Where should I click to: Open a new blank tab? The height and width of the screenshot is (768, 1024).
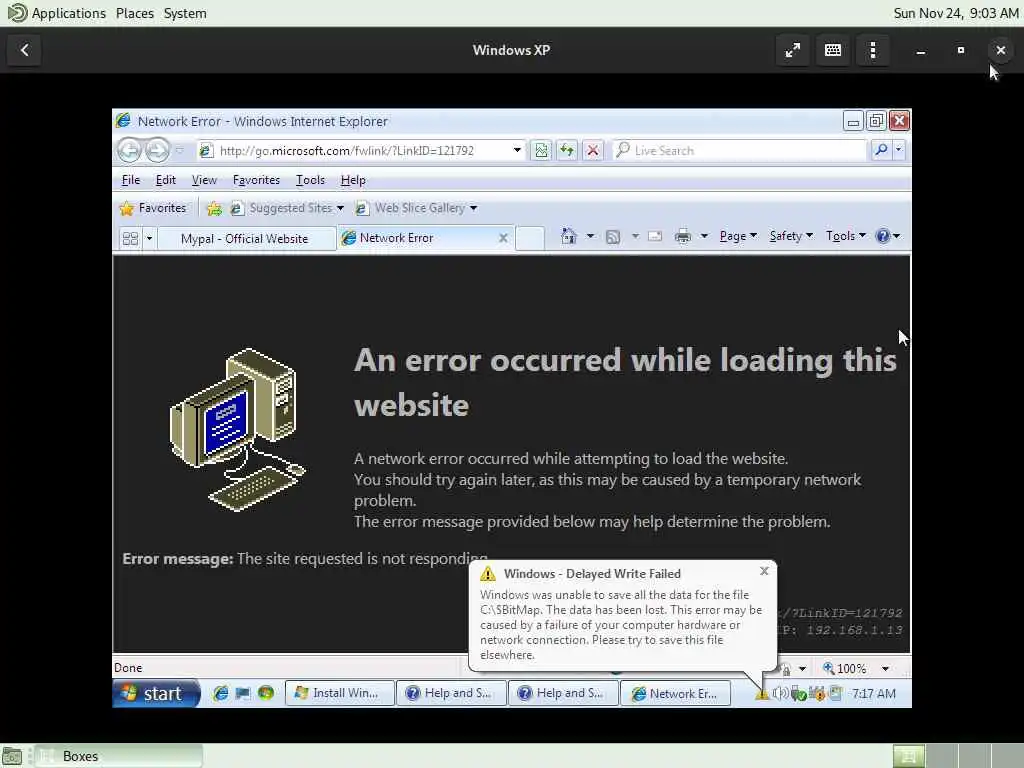point(530,238)
